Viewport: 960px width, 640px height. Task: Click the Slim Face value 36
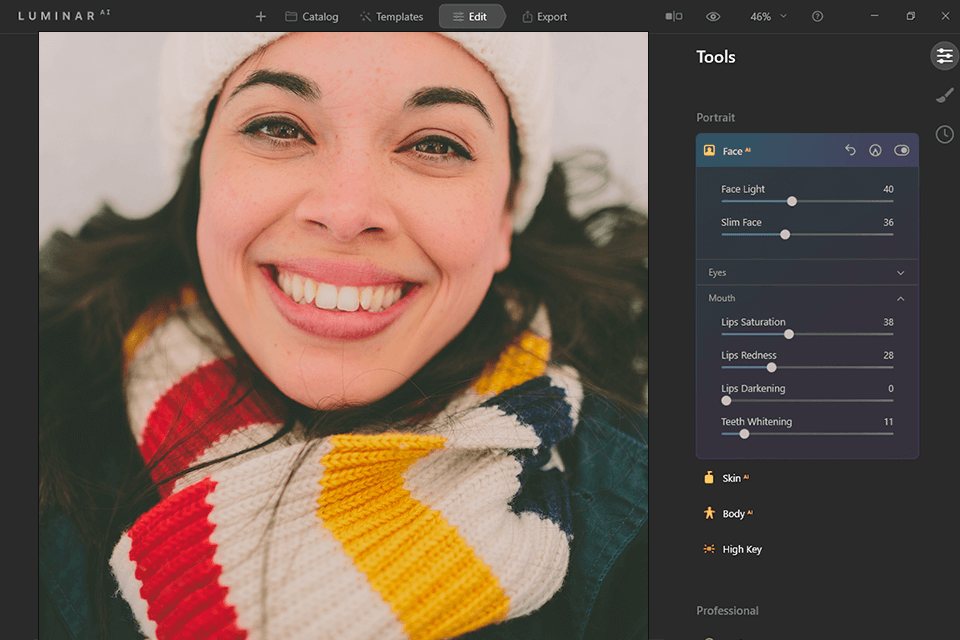(x=888, y=222)
